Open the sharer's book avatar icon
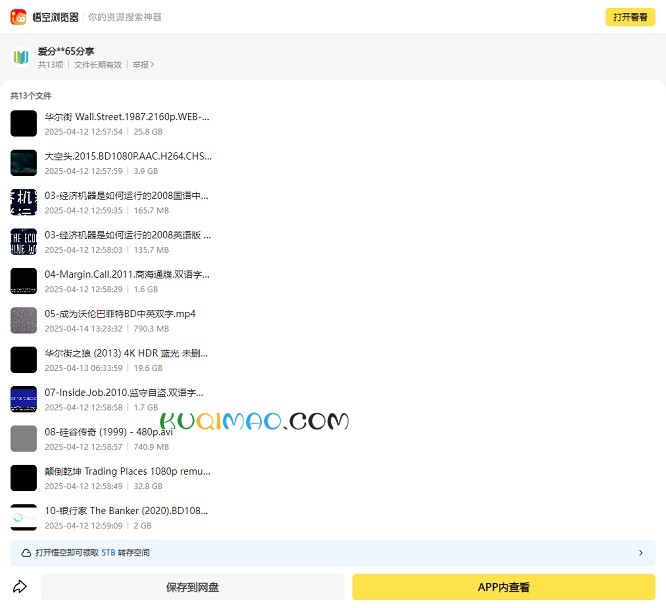 20,57
